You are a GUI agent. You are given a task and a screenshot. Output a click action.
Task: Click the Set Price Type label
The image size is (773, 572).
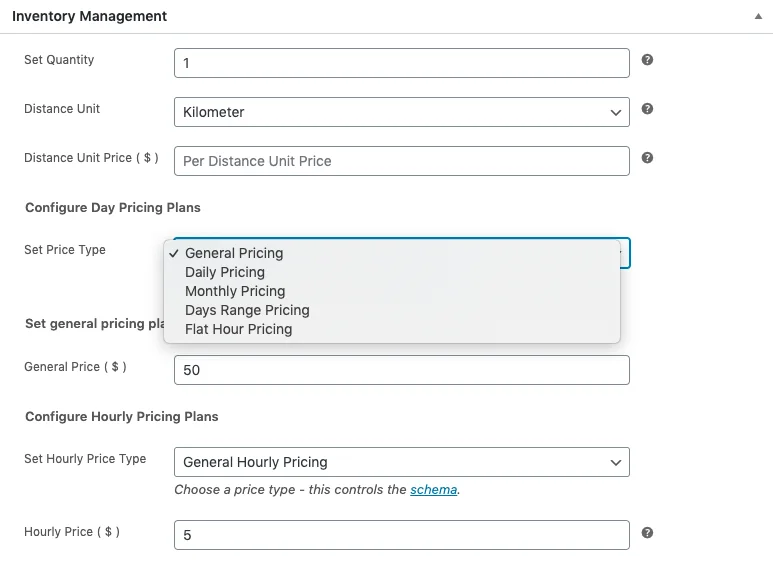pos(65,250)
